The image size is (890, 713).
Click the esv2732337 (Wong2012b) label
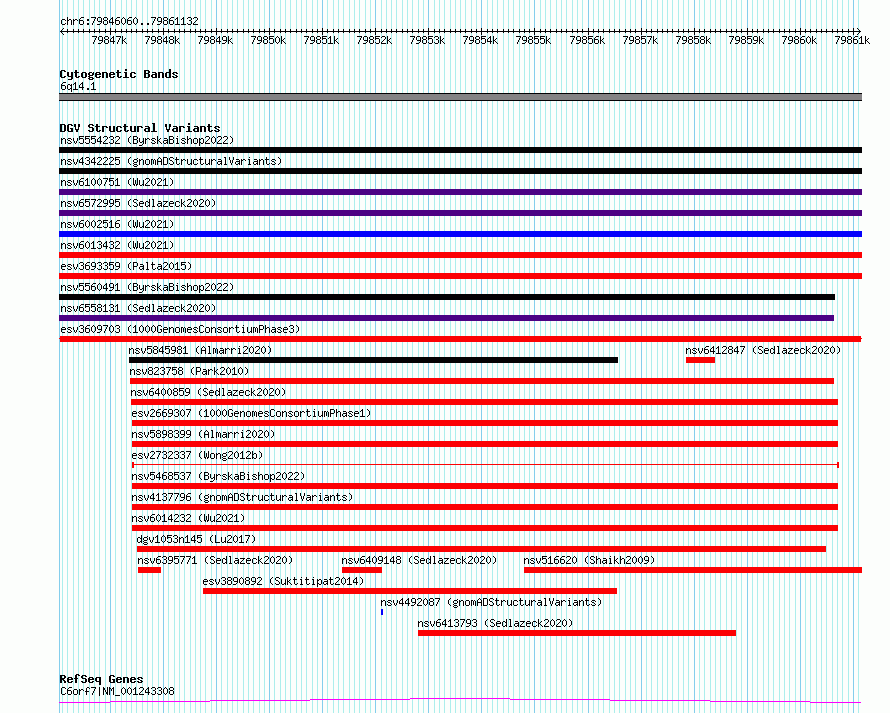click(x=197, y=455)
